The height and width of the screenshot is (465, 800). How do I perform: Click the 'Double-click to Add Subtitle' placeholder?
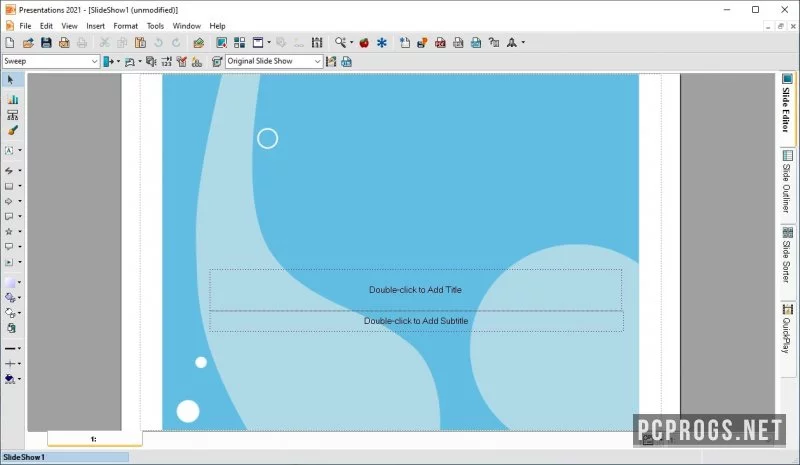[x=416, y=321]
